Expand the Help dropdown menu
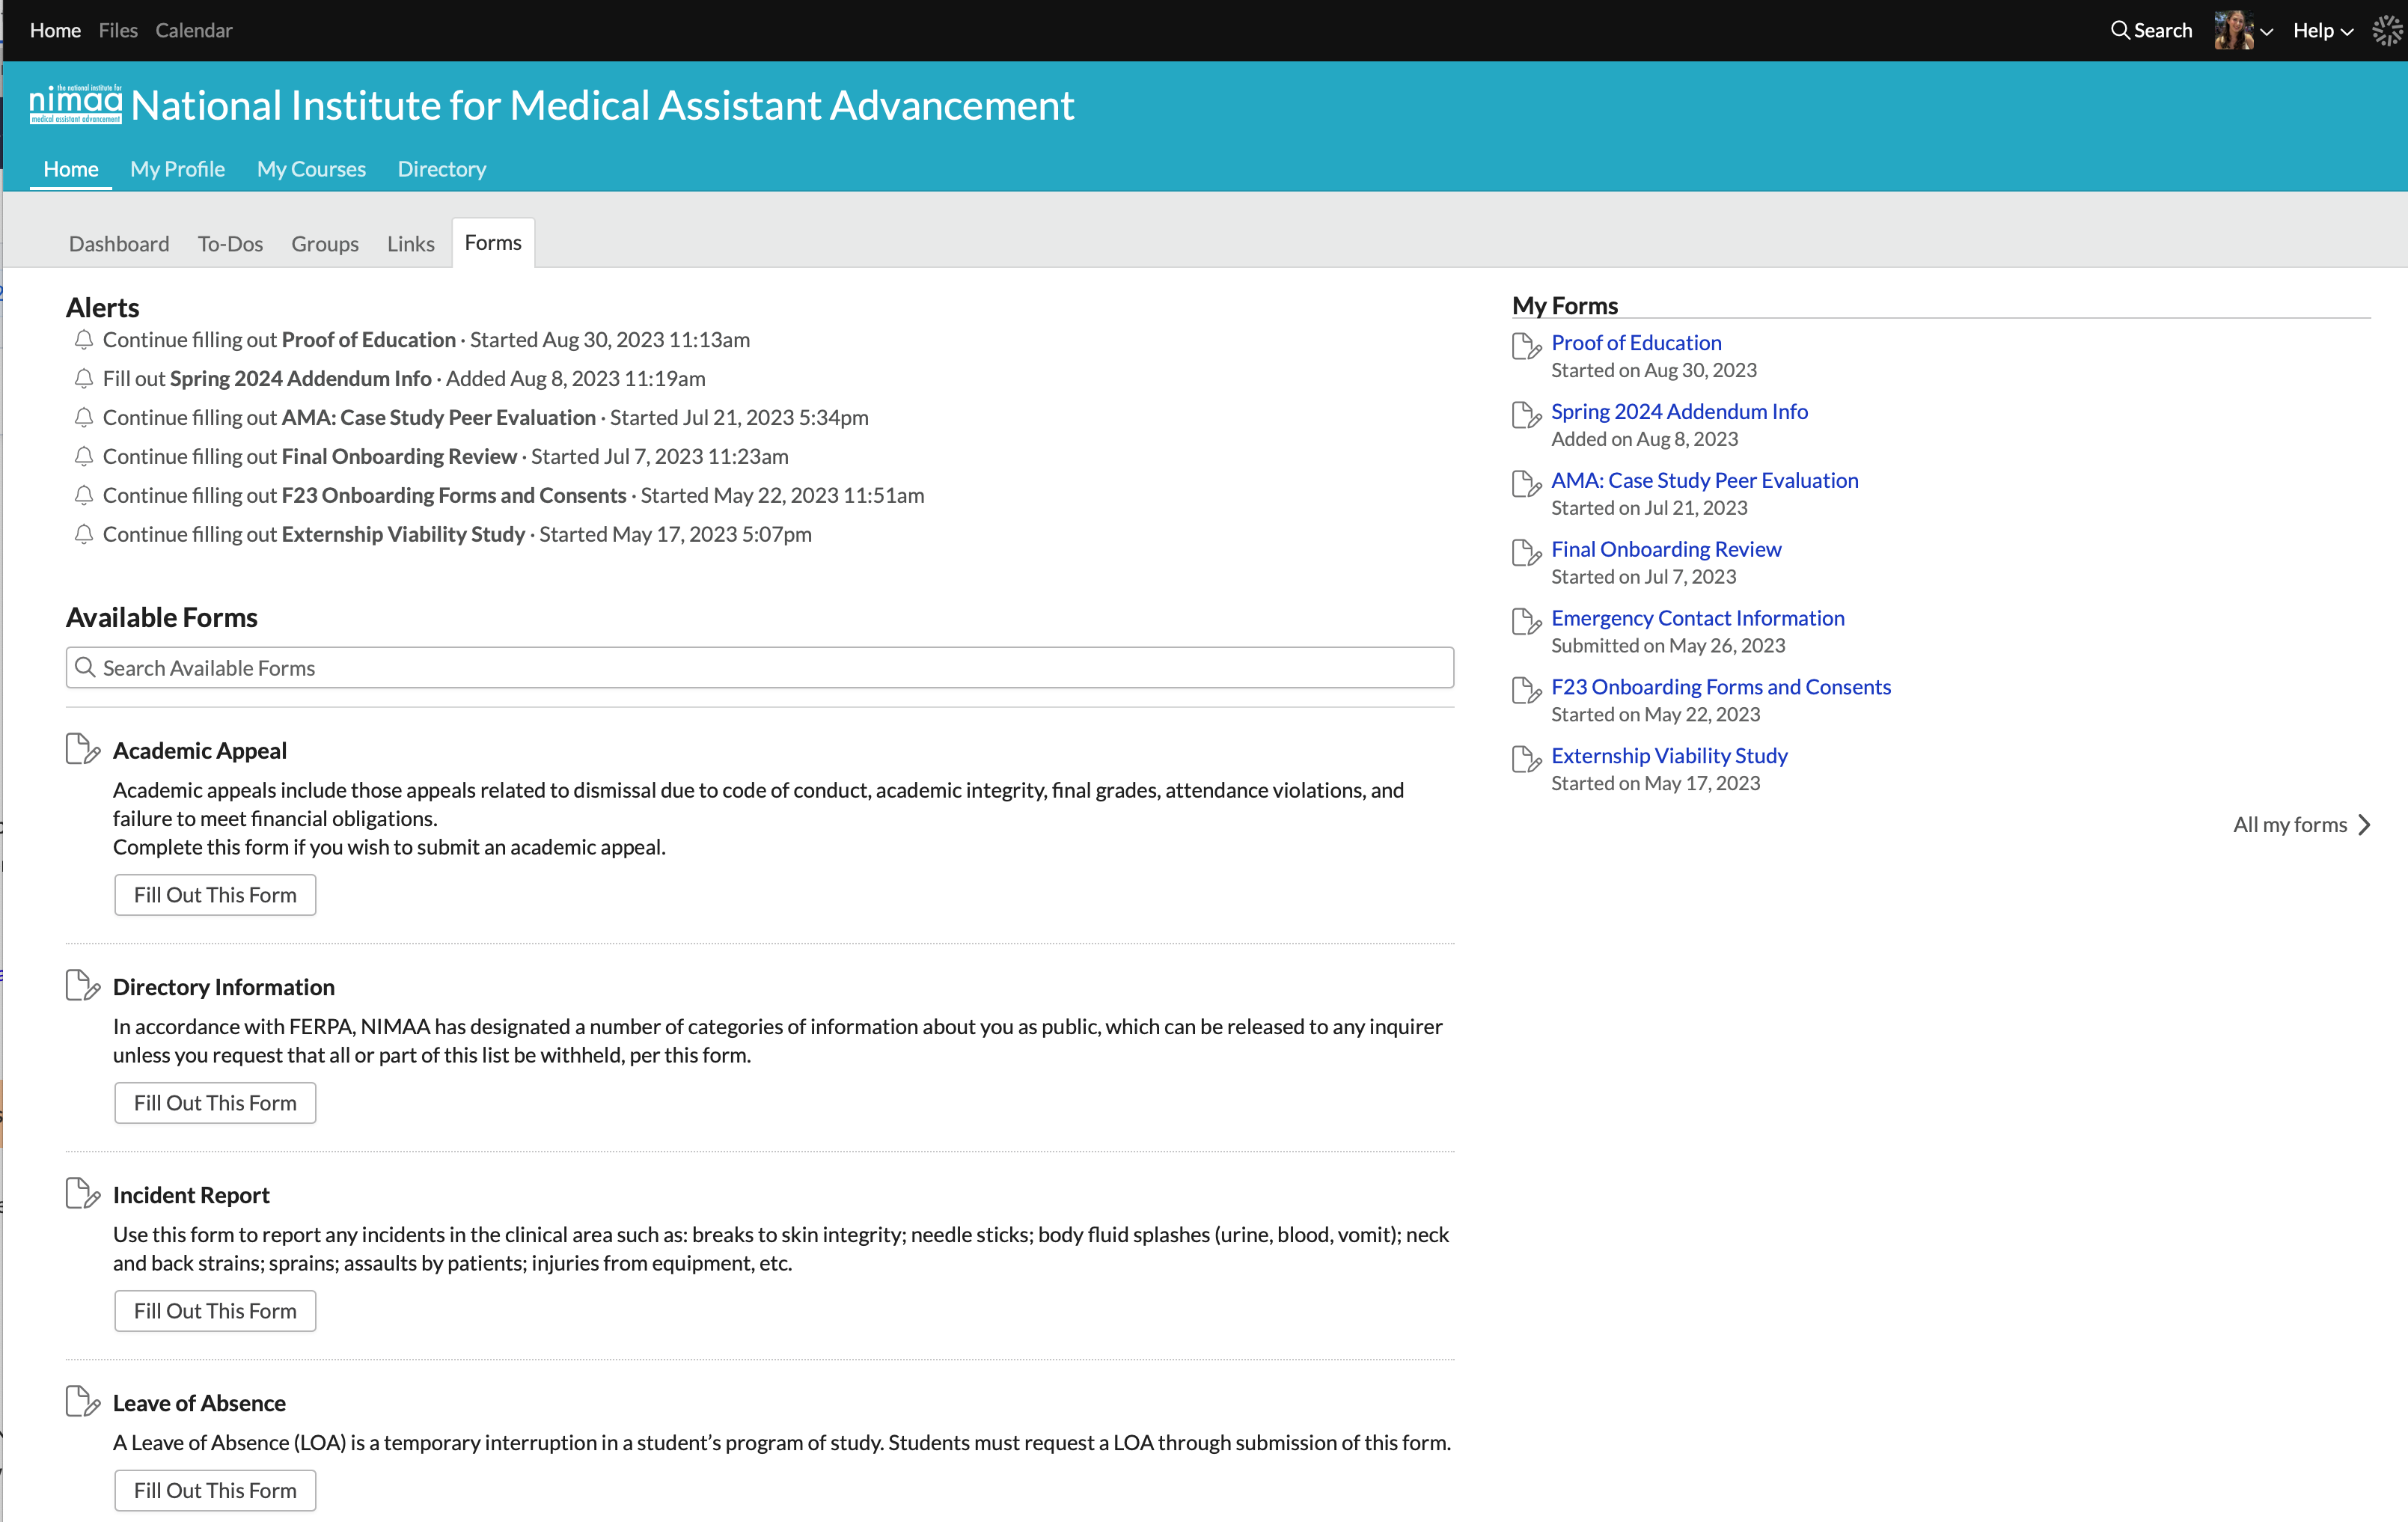 pos(2322,31)
